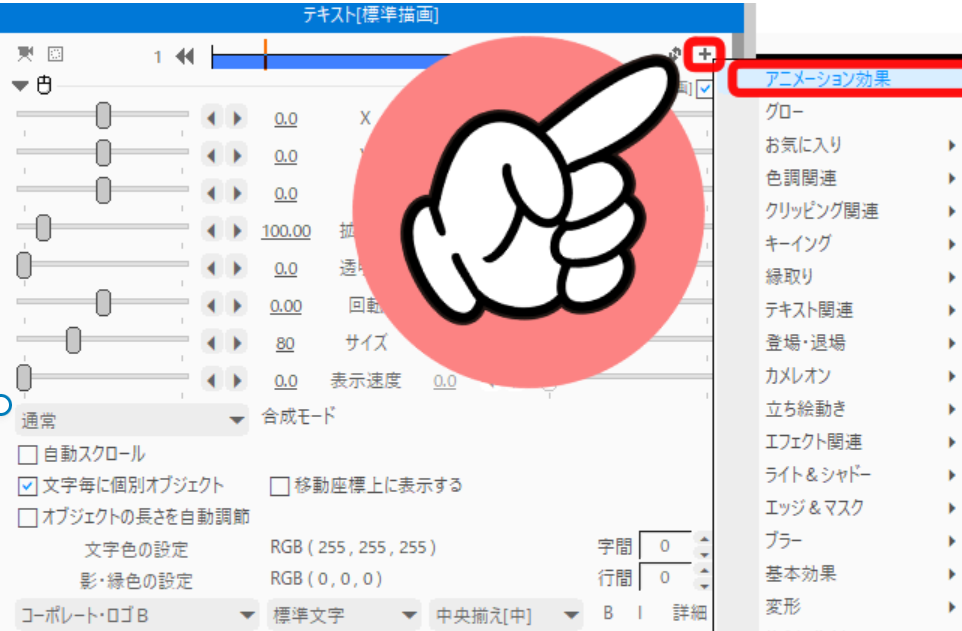The width and height of the screenshot is (962, 631).
Task: Open the 標準文字 style dropdown
Action: coord(344,614)
